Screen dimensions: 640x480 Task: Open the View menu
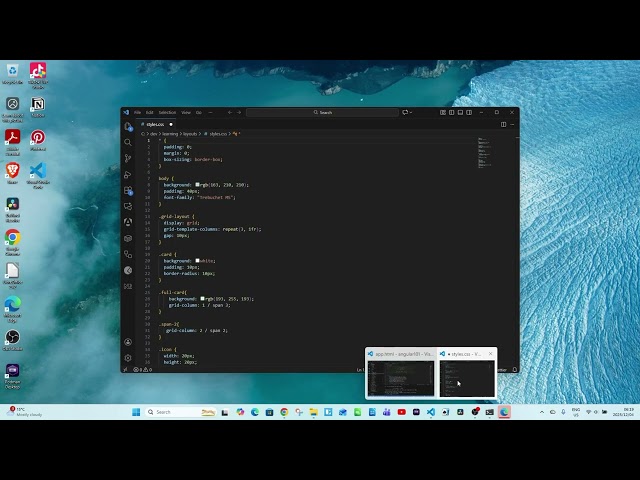click(x=186, y=112)
